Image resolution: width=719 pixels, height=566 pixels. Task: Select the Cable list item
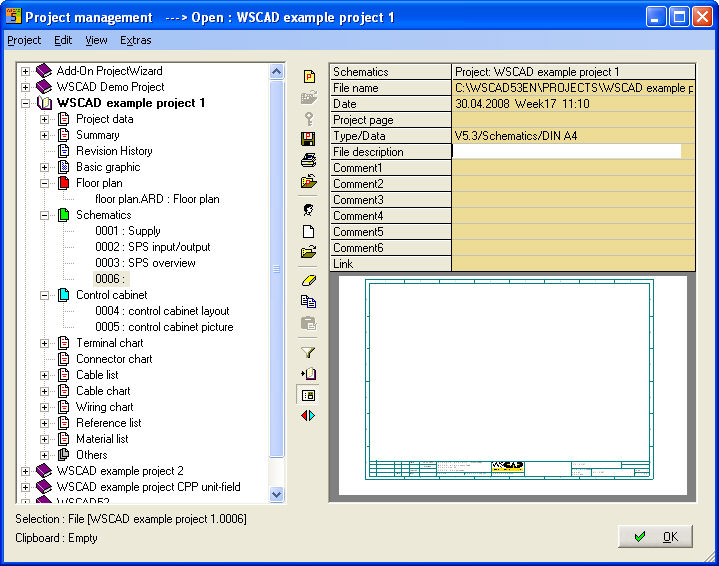(x=97, y=375)
